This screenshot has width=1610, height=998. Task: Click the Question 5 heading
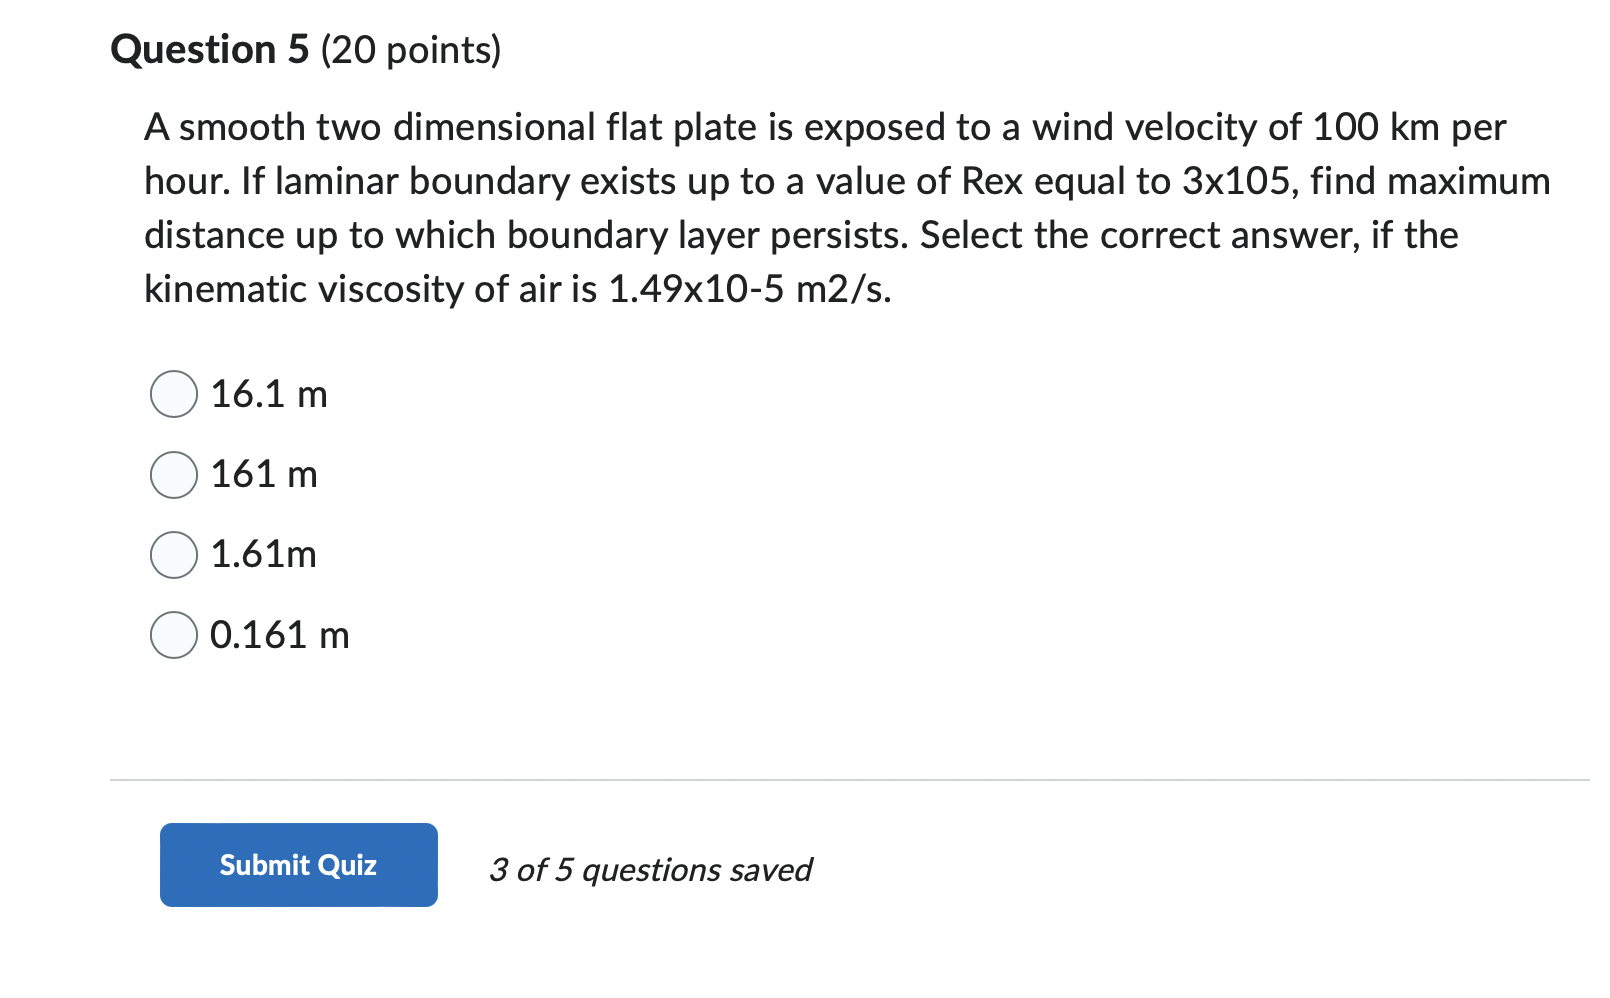click(209, 49)
